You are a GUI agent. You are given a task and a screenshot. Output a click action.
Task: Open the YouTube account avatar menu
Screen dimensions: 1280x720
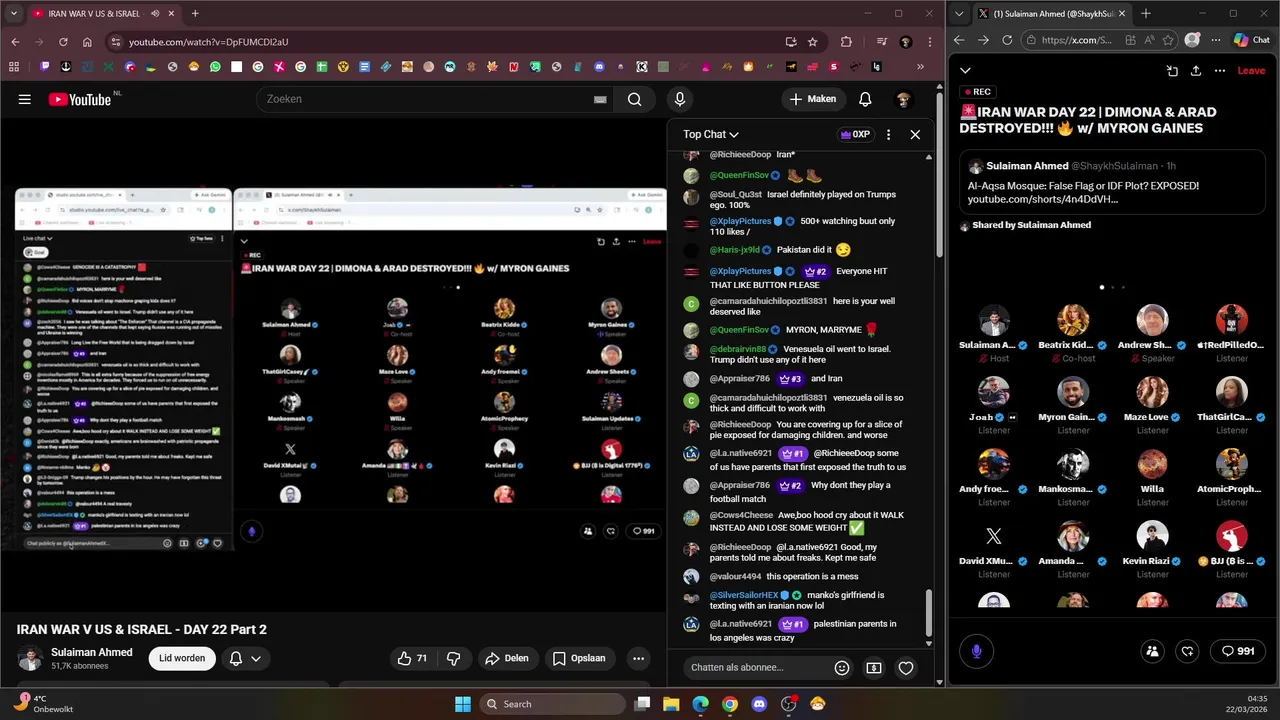[903, 99]
